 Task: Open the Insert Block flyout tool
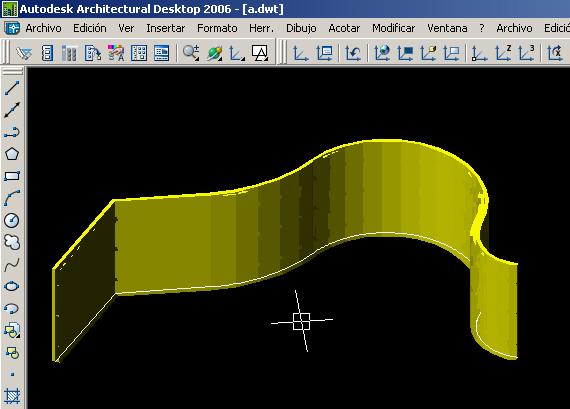click(x=12, y=330)
